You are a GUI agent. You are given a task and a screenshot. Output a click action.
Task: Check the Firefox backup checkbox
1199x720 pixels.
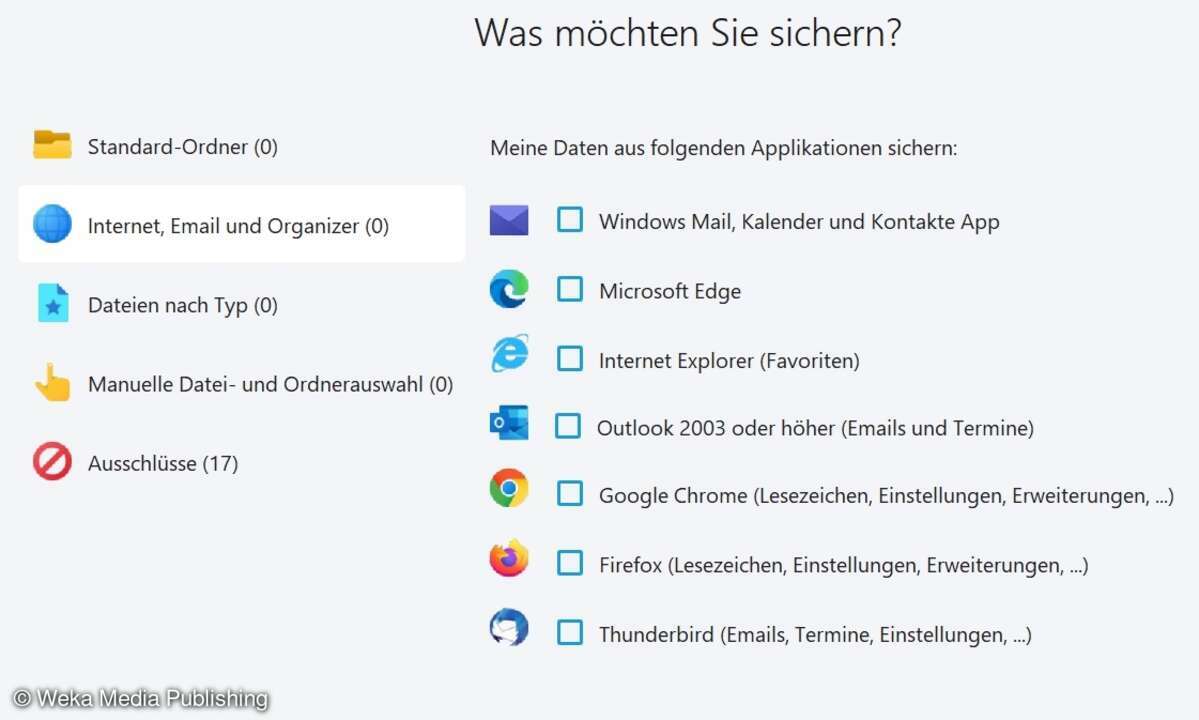pyautogui.click(x=570, y=563)
